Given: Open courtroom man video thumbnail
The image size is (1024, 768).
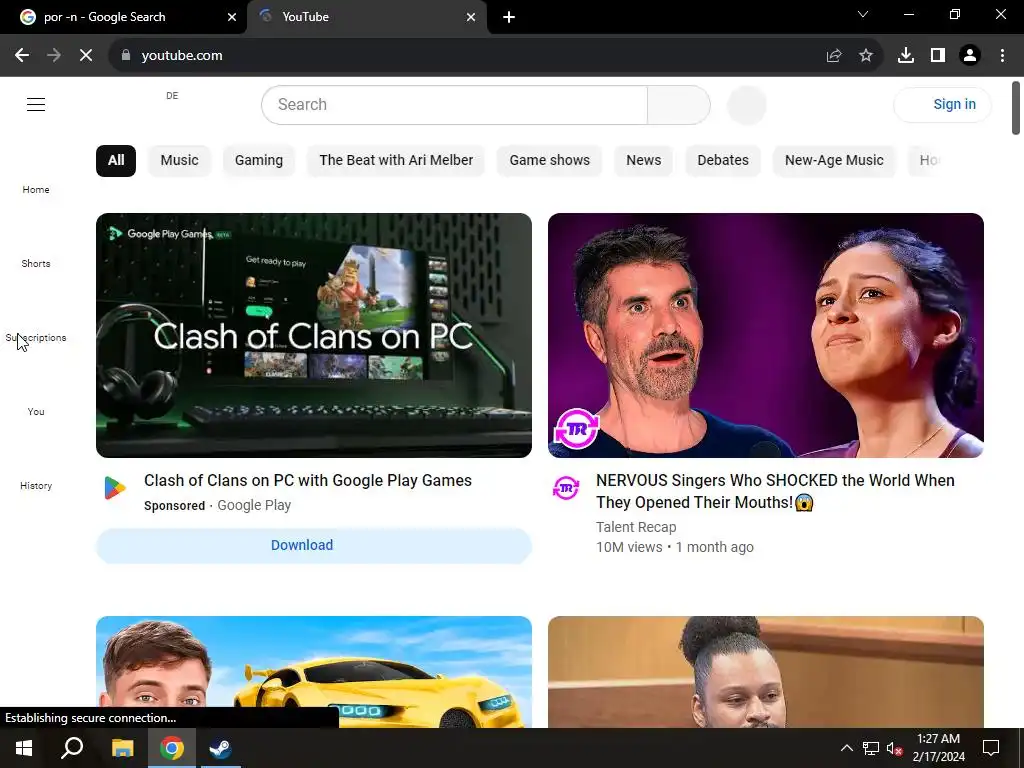Looking at the screenshot, I should tap(765, 672).
